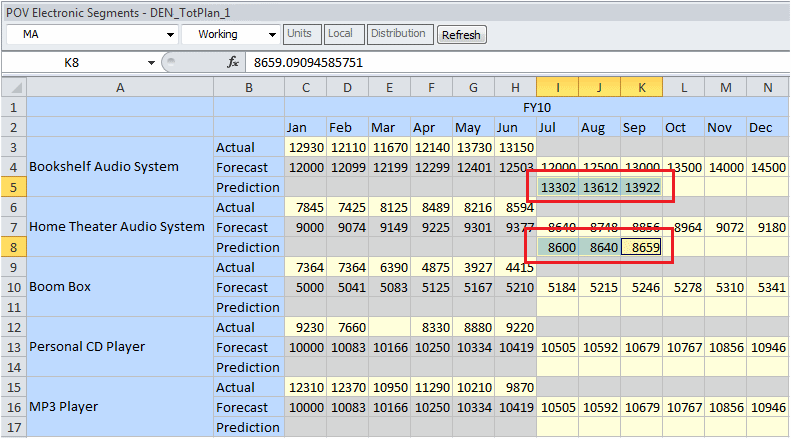Click the fx insert function icon
The width and height of the screenshot is (791, 439).
[x=233, y=63]
